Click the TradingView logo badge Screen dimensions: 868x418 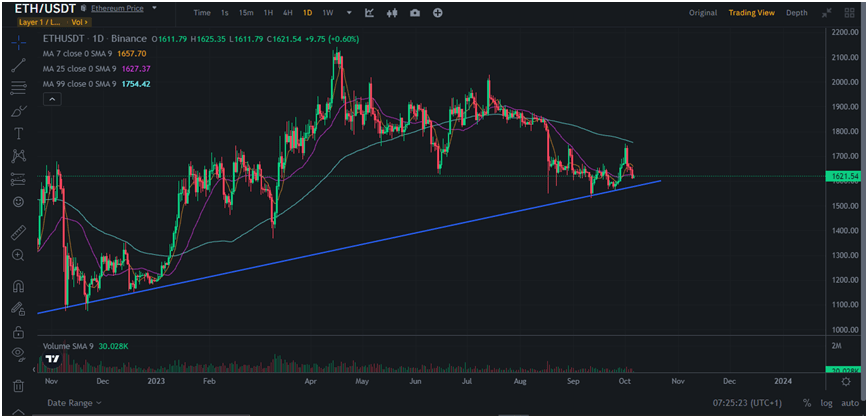coord(52,359)
